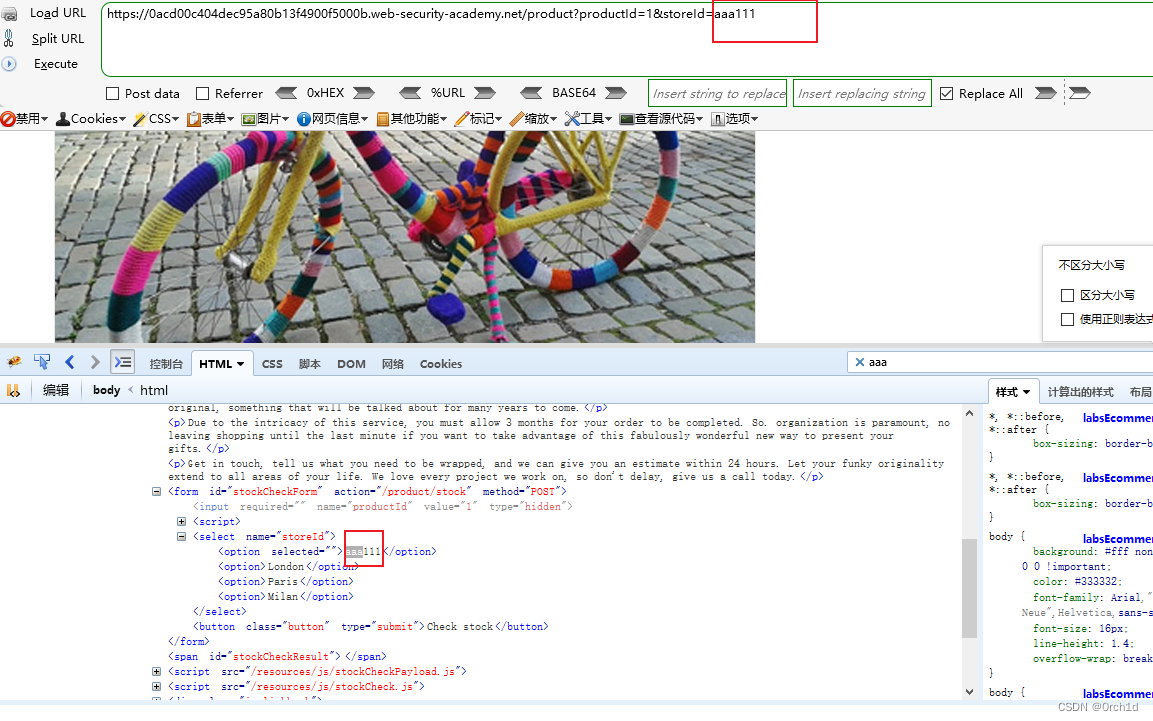1153x721 pixels.
Task: Switch to the 脚本 tab
Action: click(310, 364)
